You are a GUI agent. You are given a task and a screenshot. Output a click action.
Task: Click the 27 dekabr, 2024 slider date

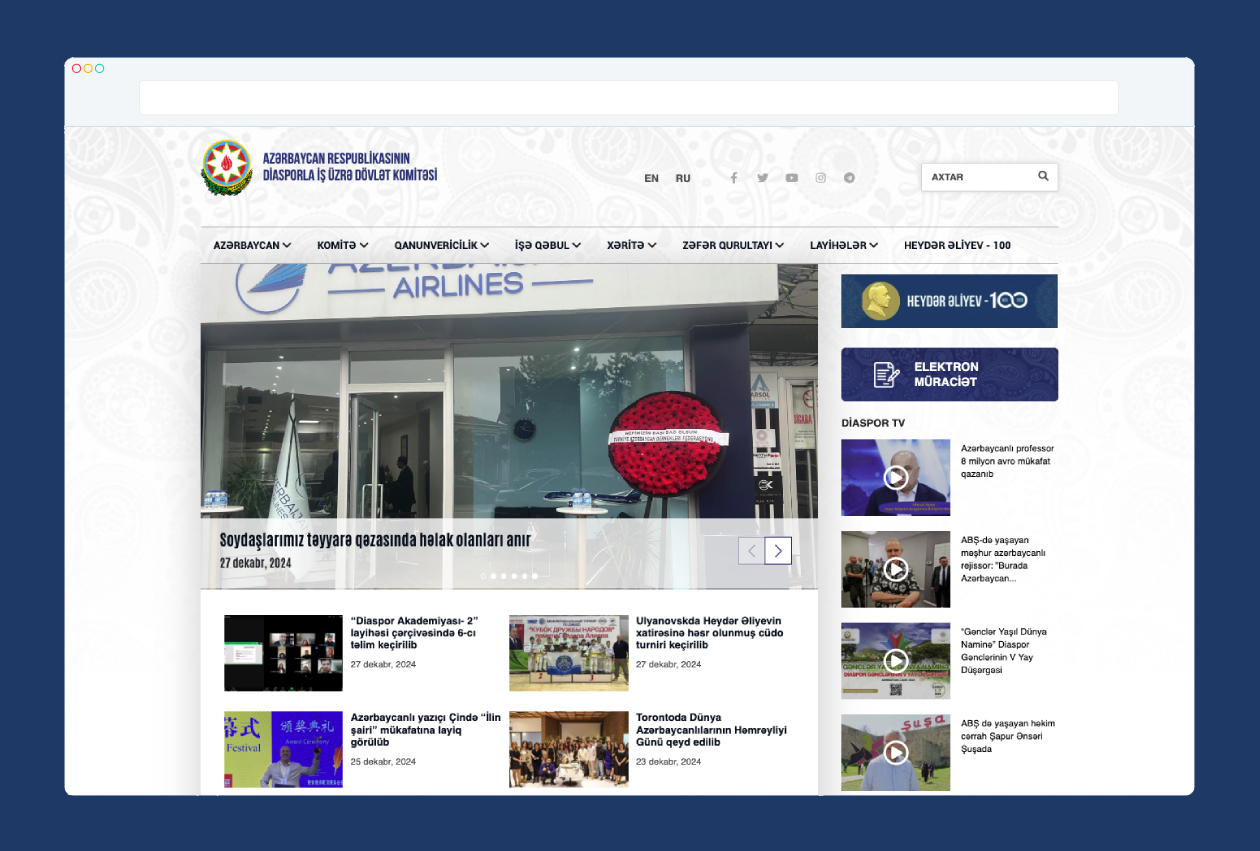click(255, 563)
